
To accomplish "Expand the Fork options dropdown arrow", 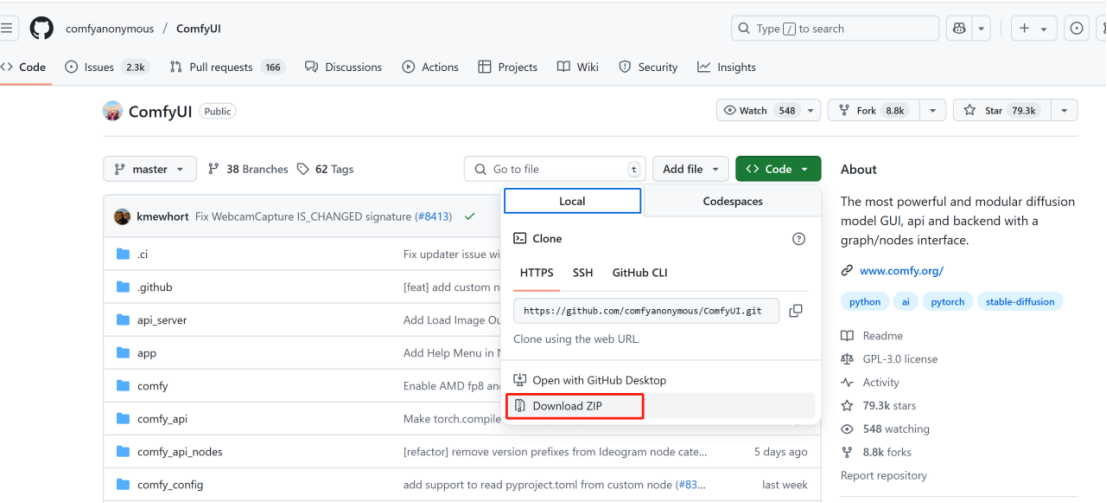I will tap(933, 111).
